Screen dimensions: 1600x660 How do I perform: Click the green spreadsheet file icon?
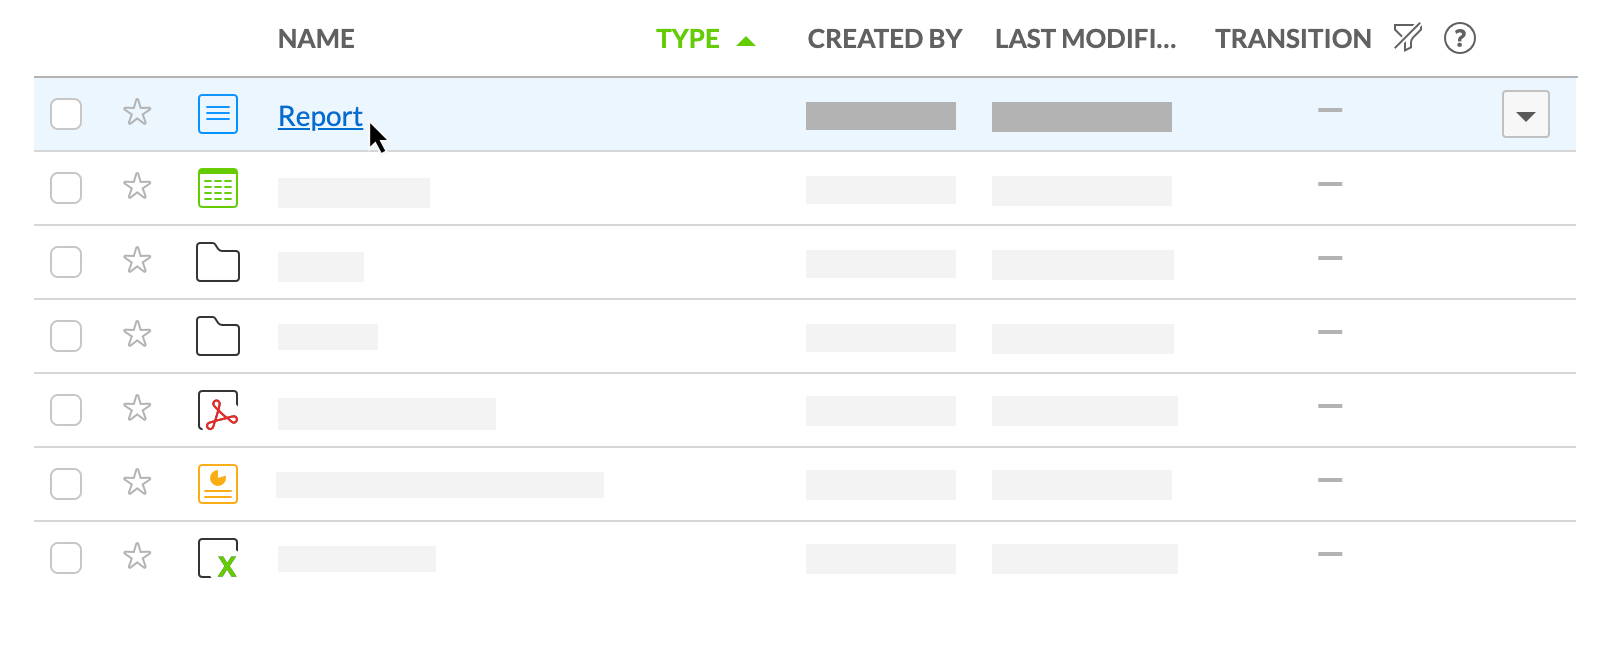[x=218, y=188]
